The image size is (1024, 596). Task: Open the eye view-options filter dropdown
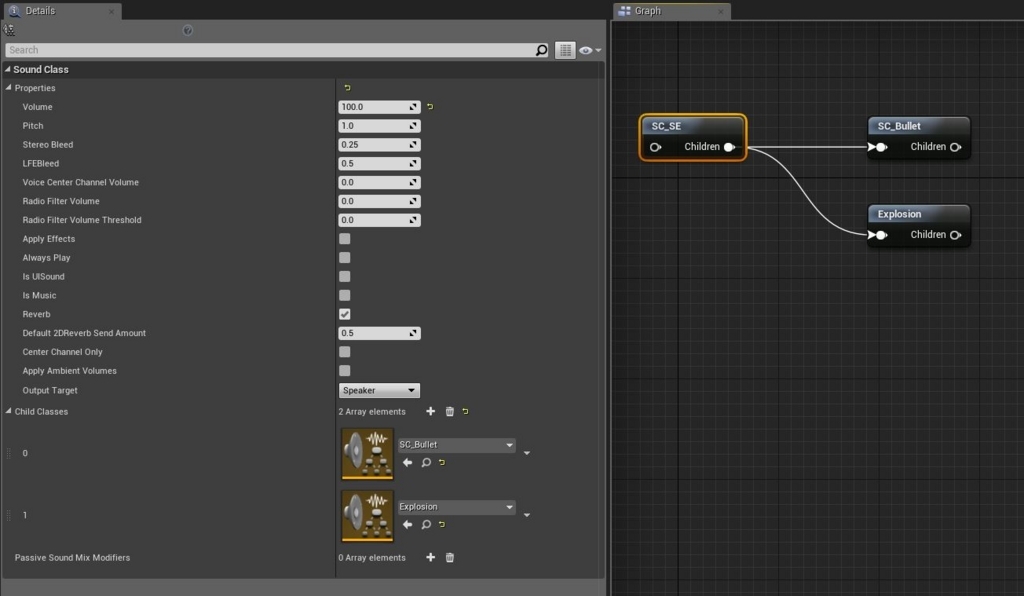click(587, 49)
